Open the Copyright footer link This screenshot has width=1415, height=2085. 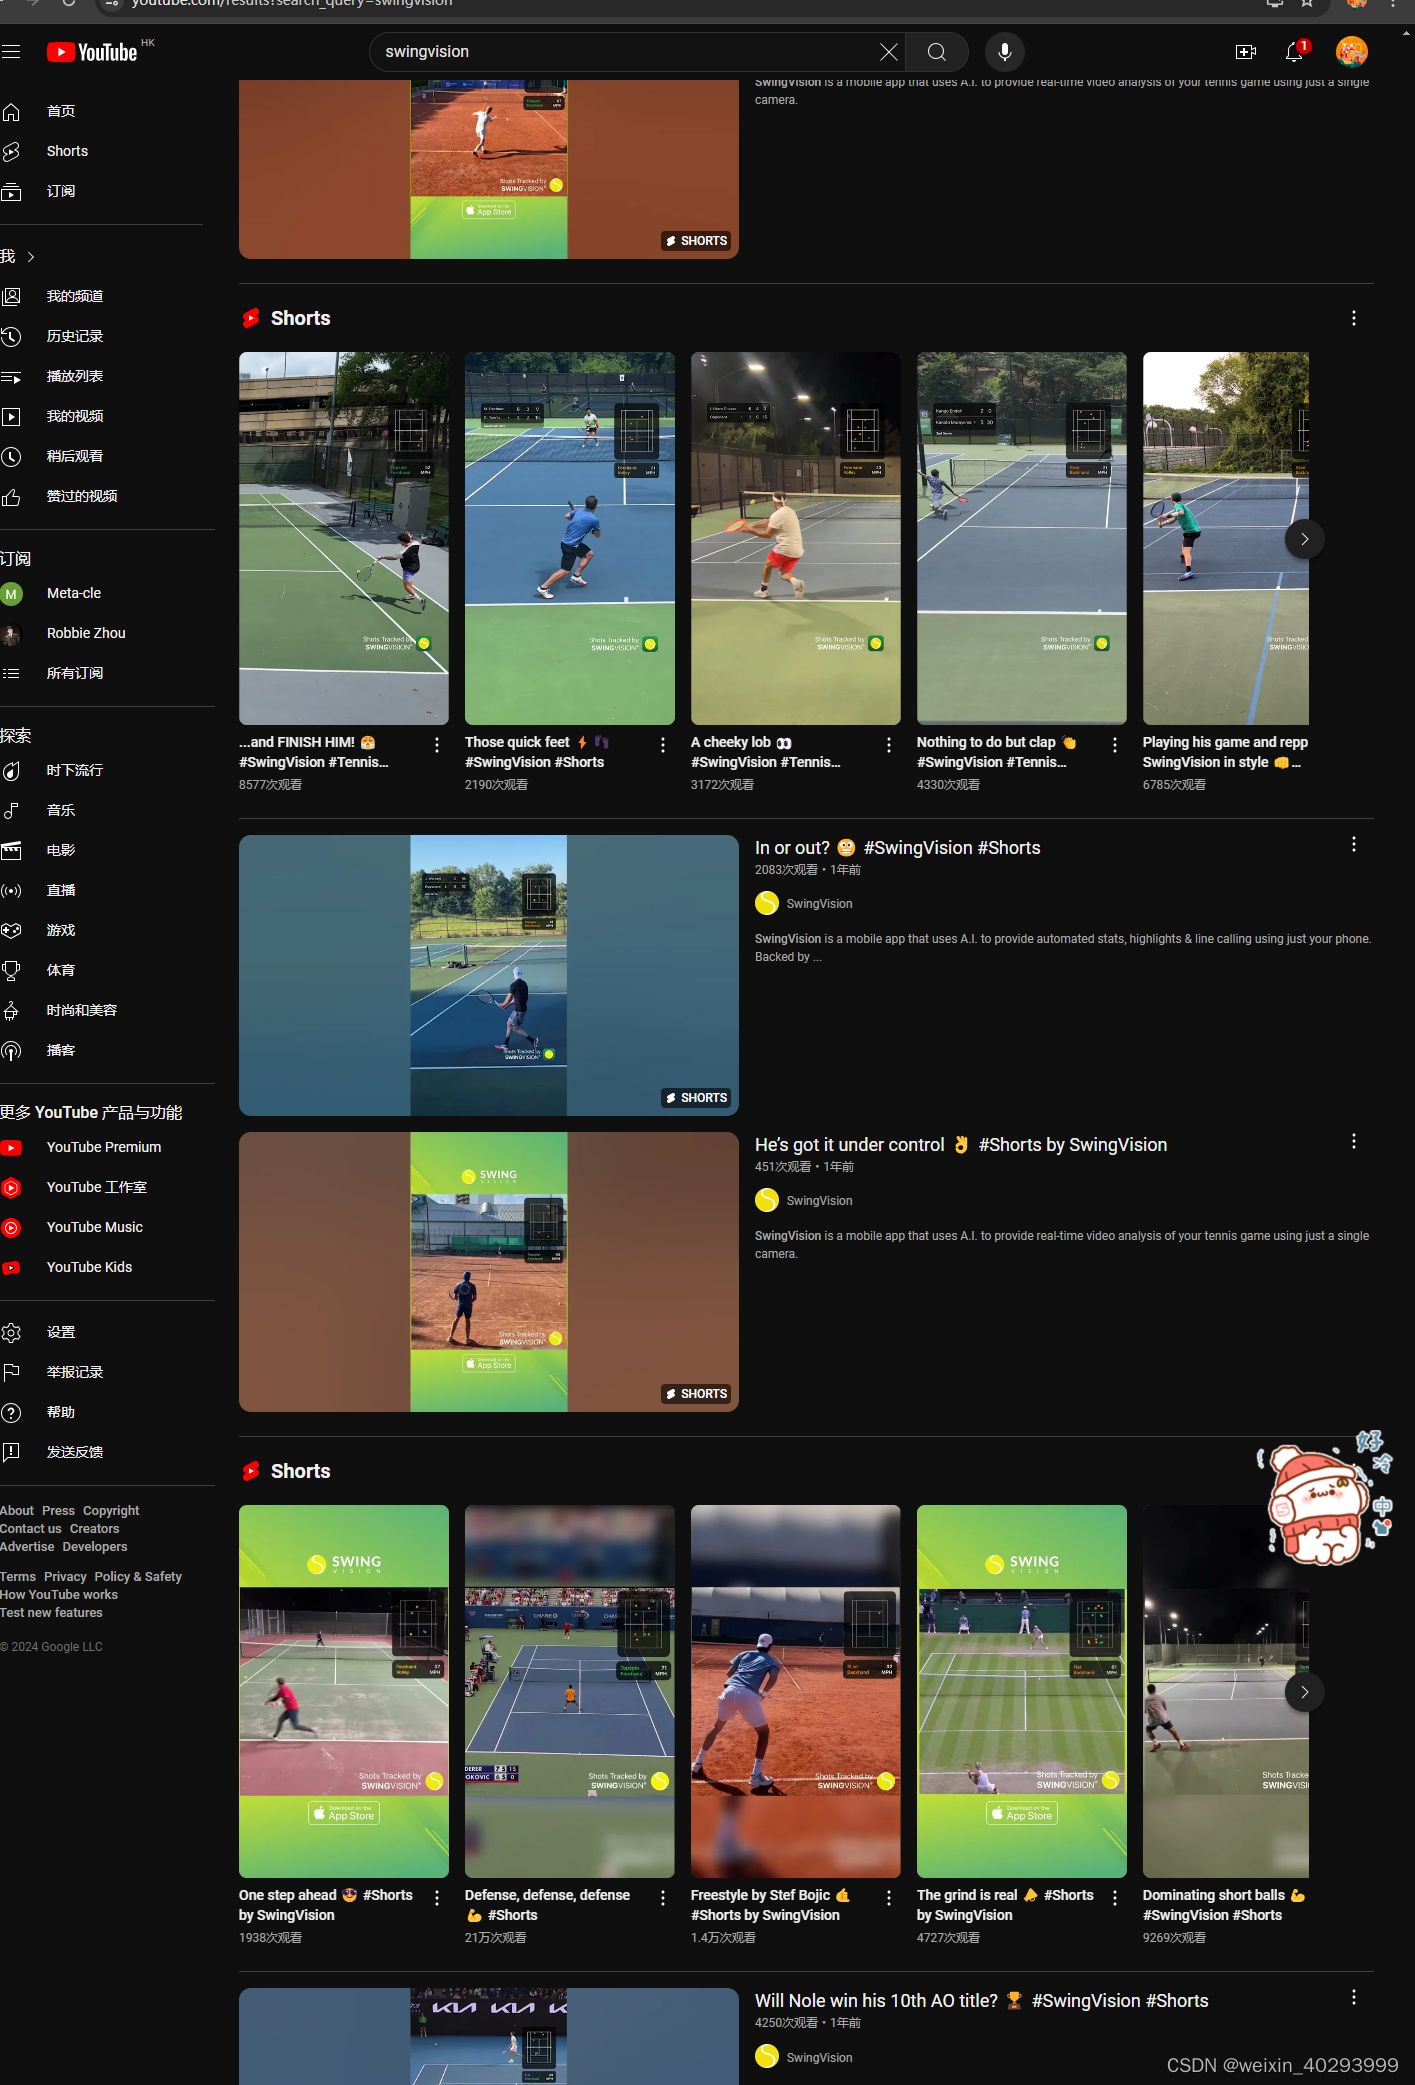tap(111, 1510)
